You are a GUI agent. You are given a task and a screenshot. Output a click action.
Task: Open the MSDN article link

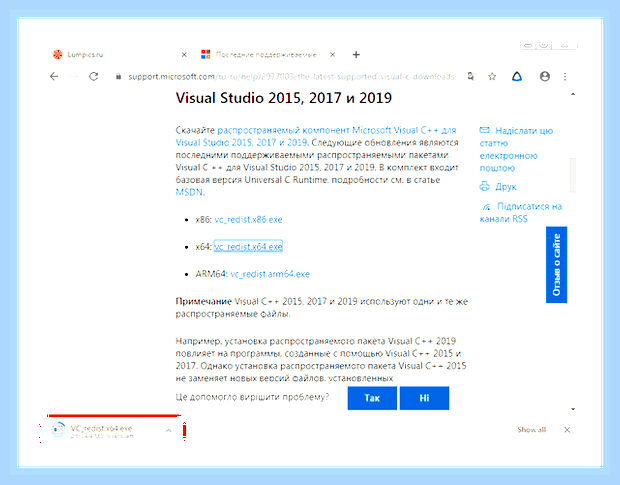[x=189, y=192]
